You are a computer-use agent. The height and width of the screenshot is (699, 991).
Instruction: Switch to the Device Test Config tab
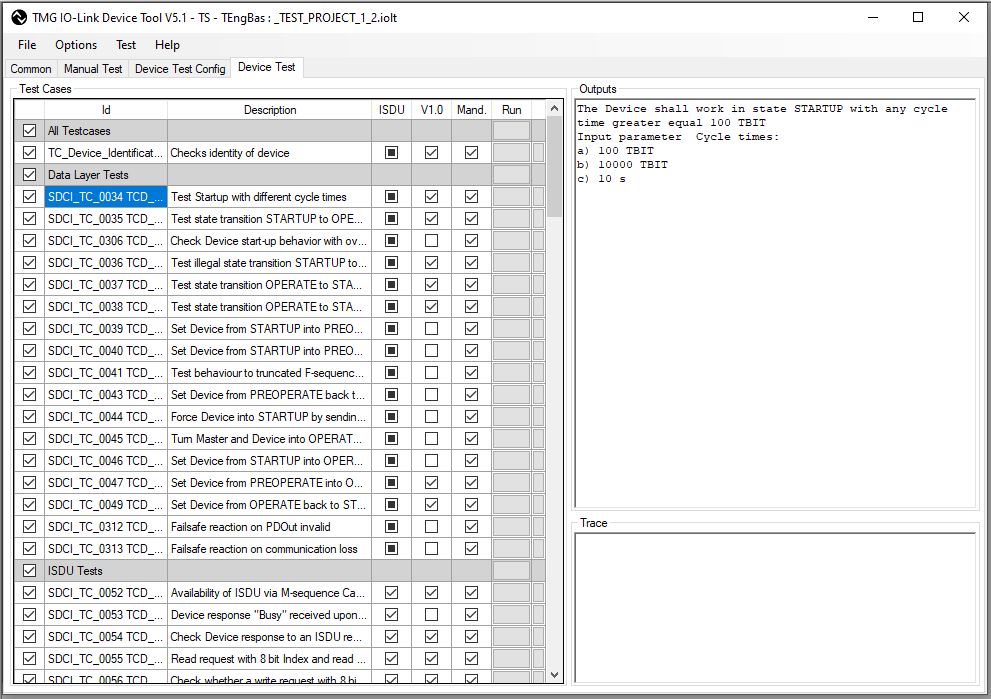pyautogui.click(x=180, y=69)
